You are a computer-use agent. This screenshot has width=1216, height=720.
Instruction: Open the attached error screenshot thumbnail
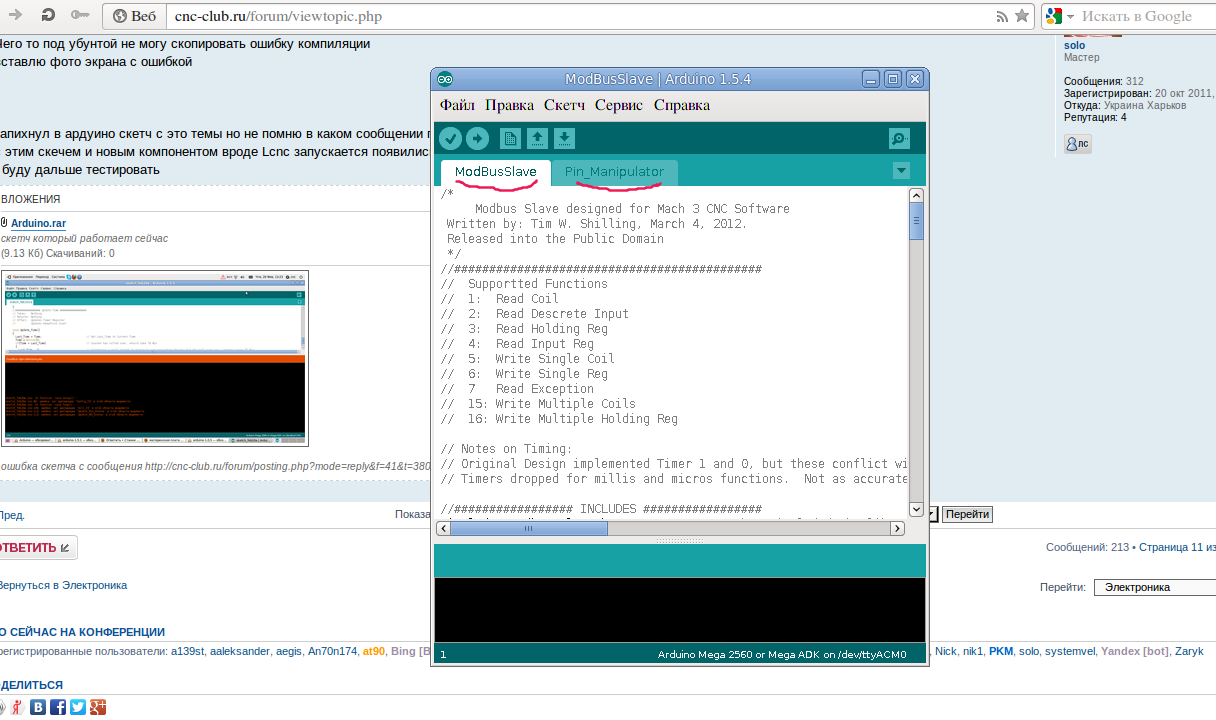tap(156, 358)
